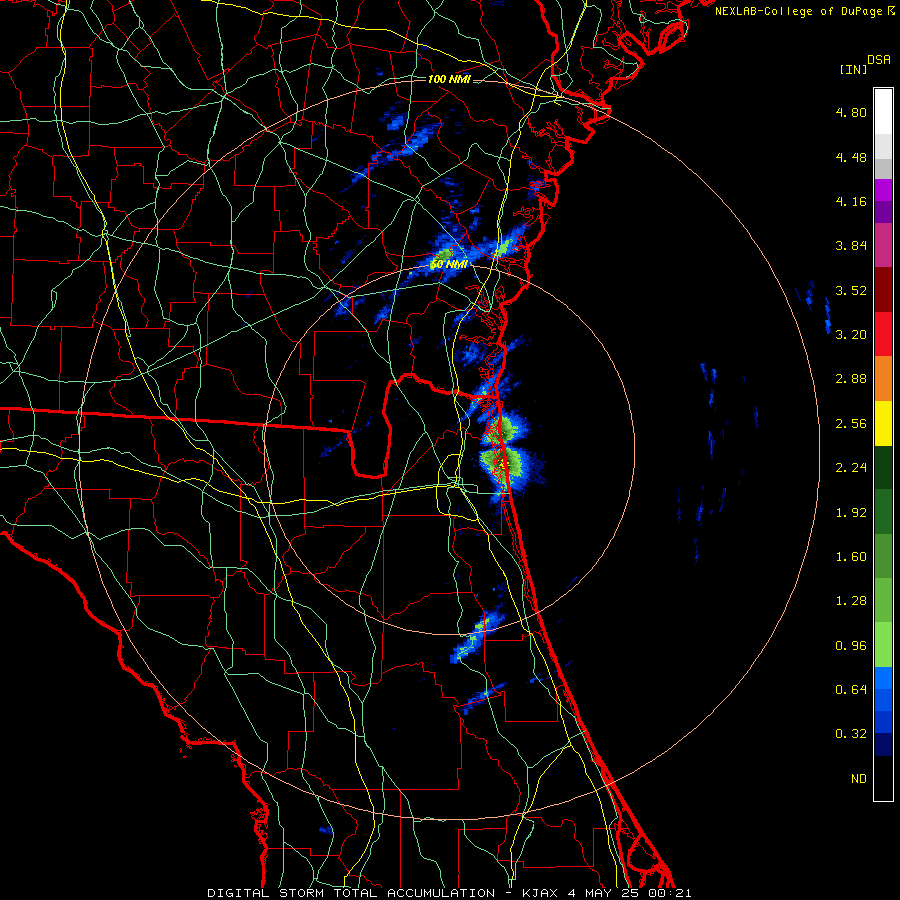Screen dimensions: 900x900
Task: Click the 50 NMI range ring label
Action: pos(449,264)
